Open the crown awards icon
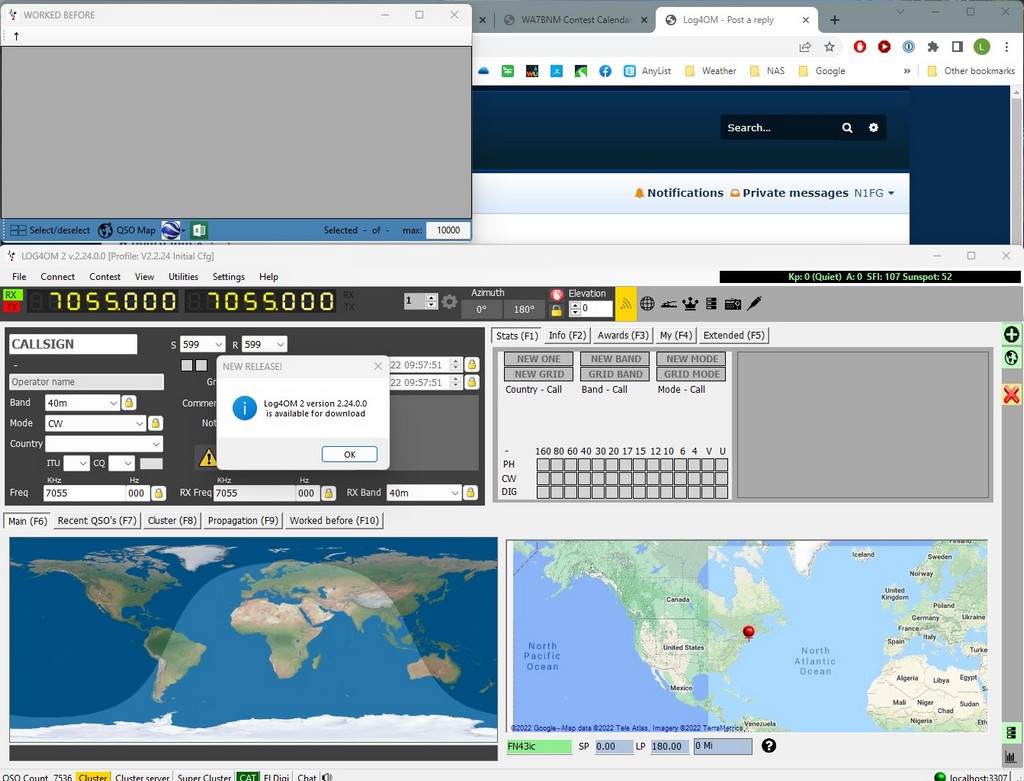 tap(690, 304)
